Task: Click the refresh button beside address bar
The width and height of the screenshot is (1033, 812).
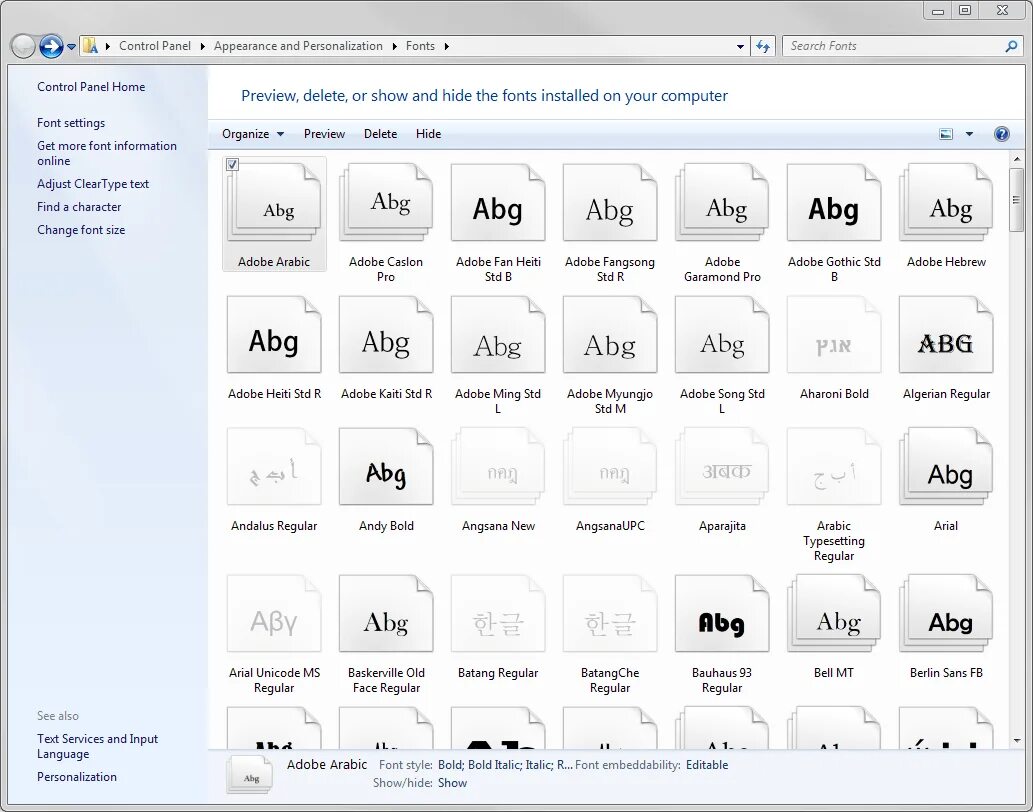Action: coord(763,46)
